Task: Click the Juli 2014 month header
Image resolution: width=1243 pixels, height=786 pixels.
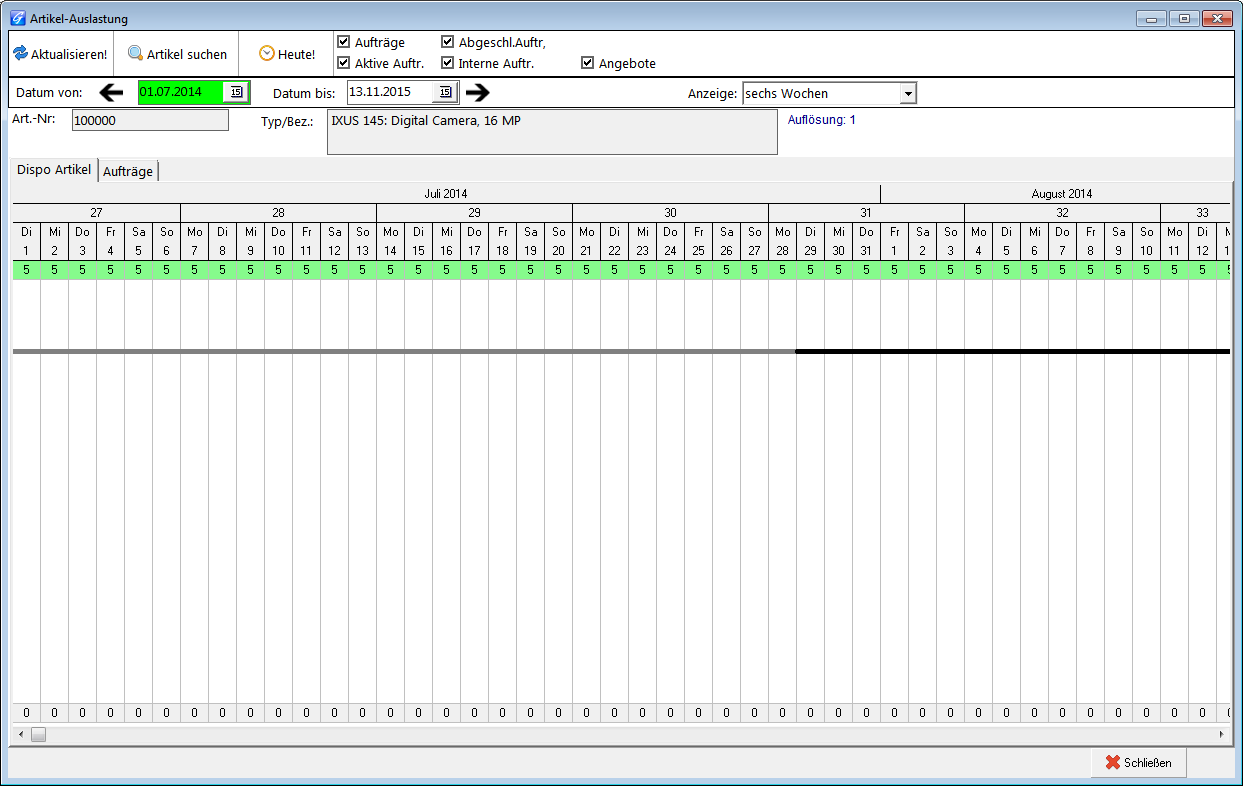Action: [446, 193]
